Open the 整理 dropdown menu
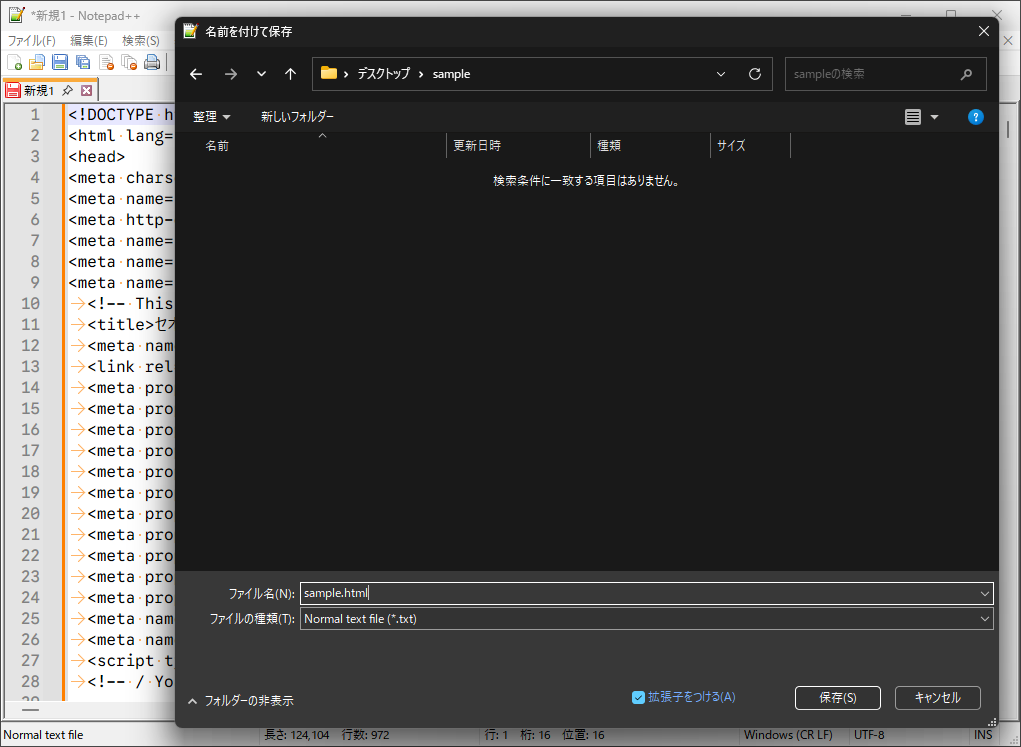 click(x=211, y=117)
